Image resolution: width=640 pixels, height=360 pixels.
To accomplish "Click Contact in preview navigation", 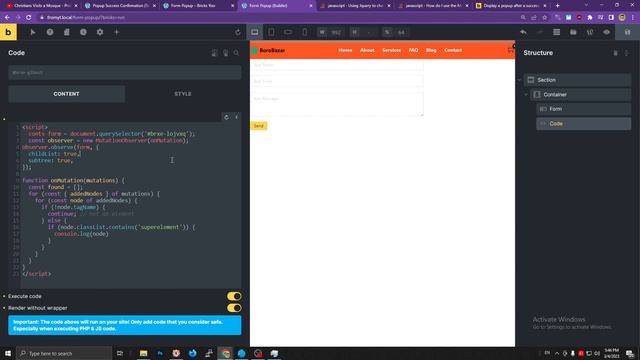I will (x=453, y=50).
